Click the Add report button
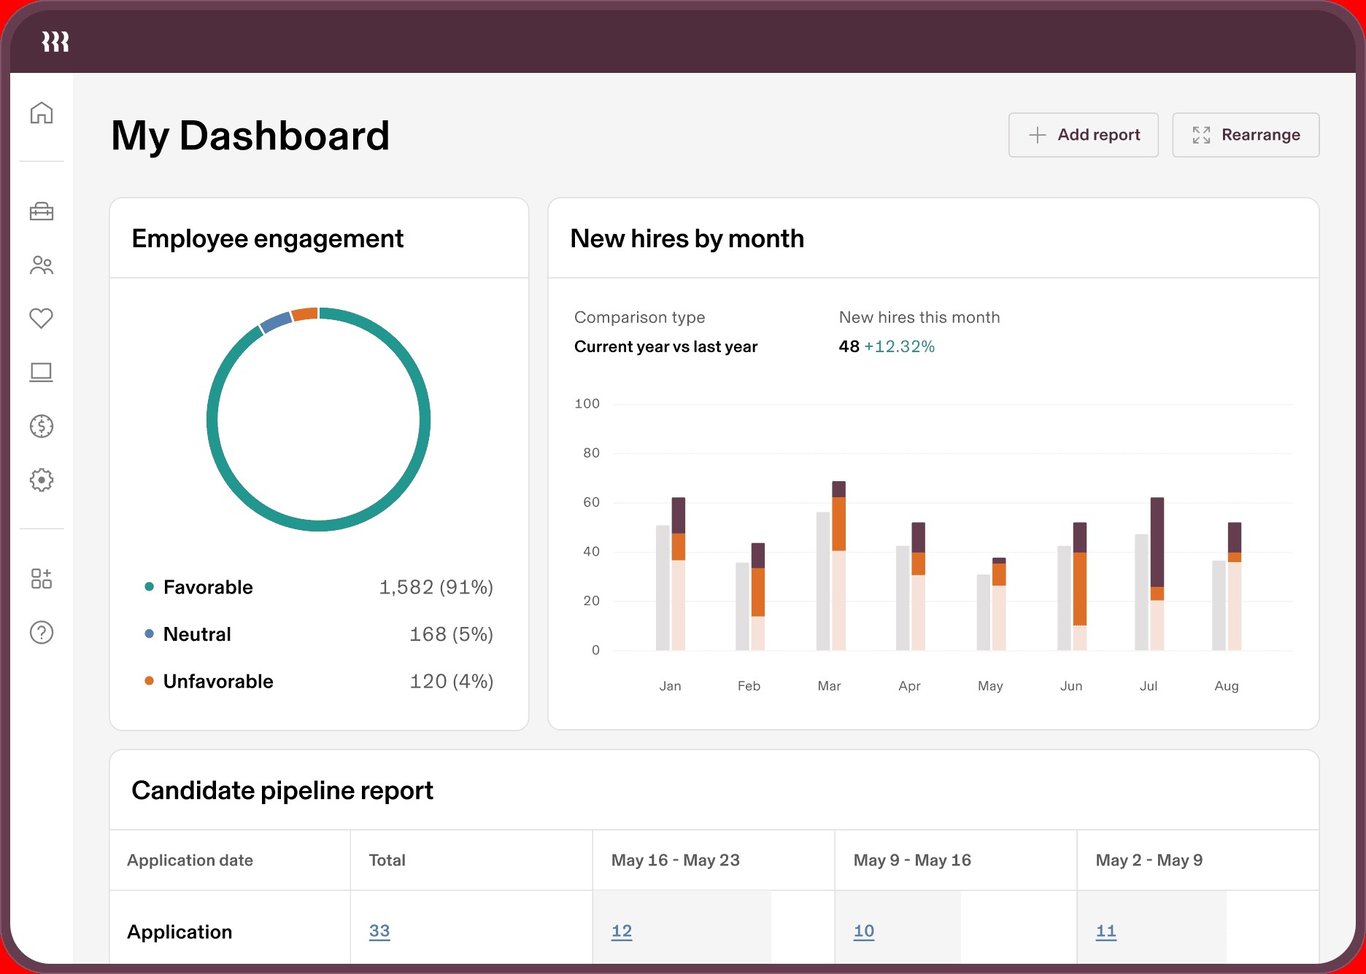Screen dimensions: 1366x974 [1083, 135]
